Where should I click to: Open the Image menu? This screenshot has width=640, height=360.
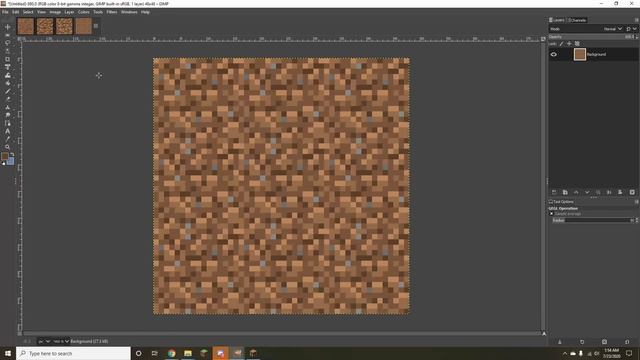click(x=55, y=12)
